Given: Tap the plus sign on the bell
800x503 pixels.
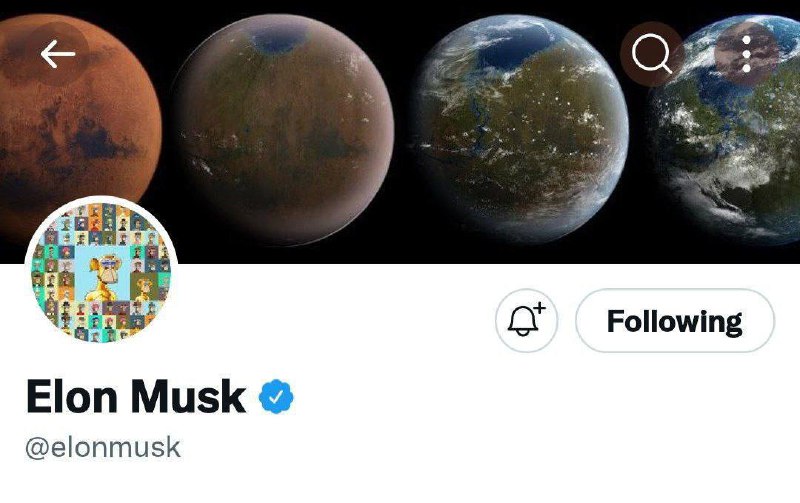Looking at the screenshot, I should pos(540,308).
